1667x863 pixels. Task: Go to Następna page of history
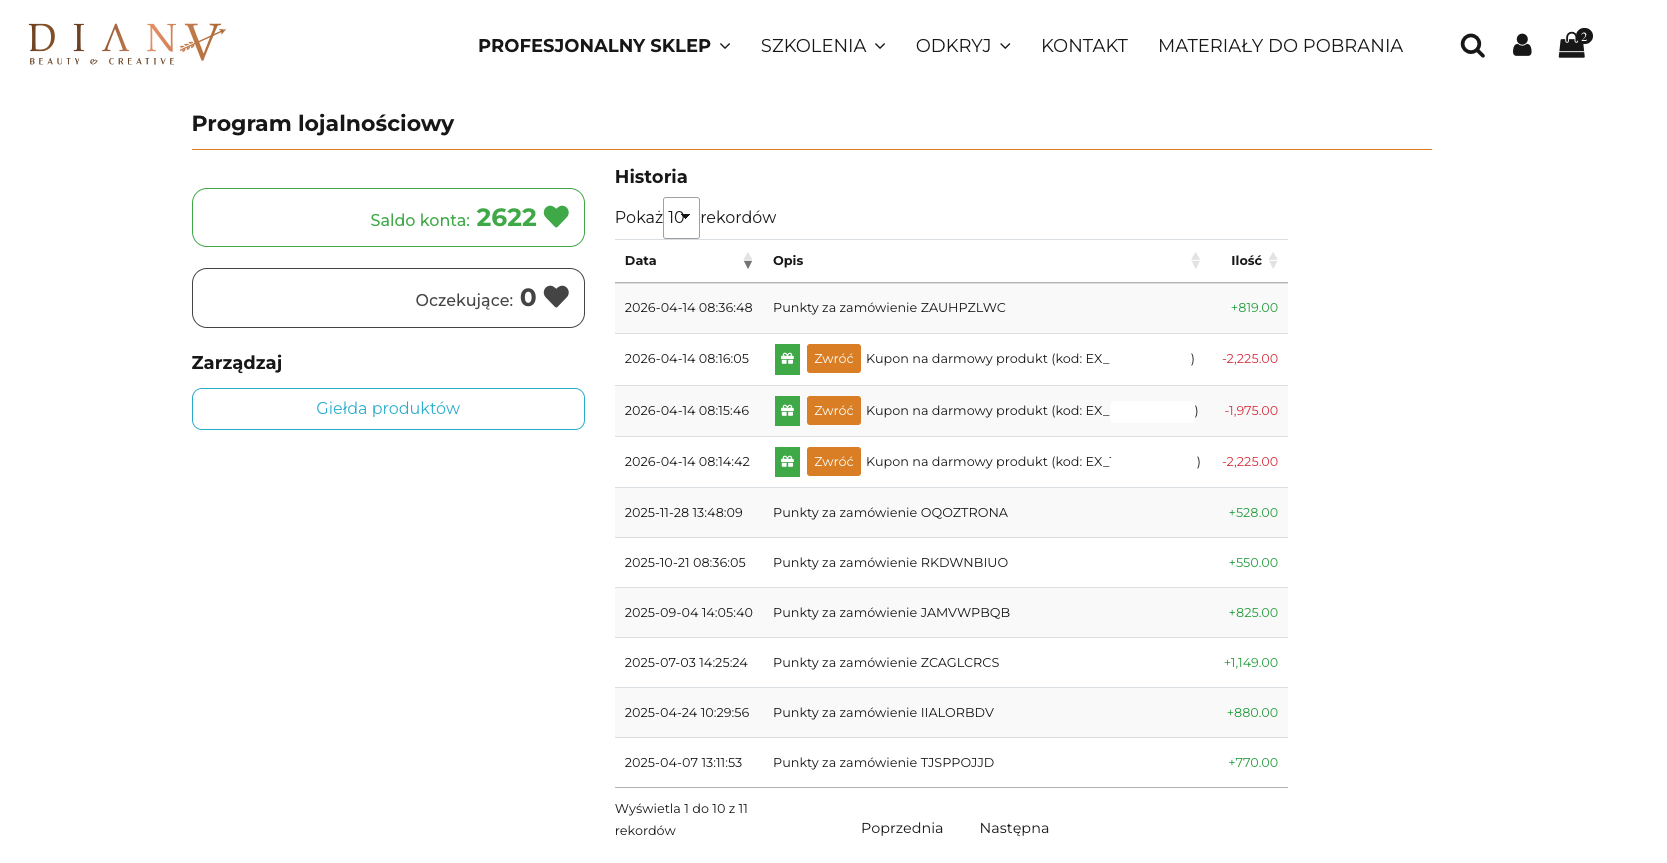pyautogui.click(x=1014, y=828)
